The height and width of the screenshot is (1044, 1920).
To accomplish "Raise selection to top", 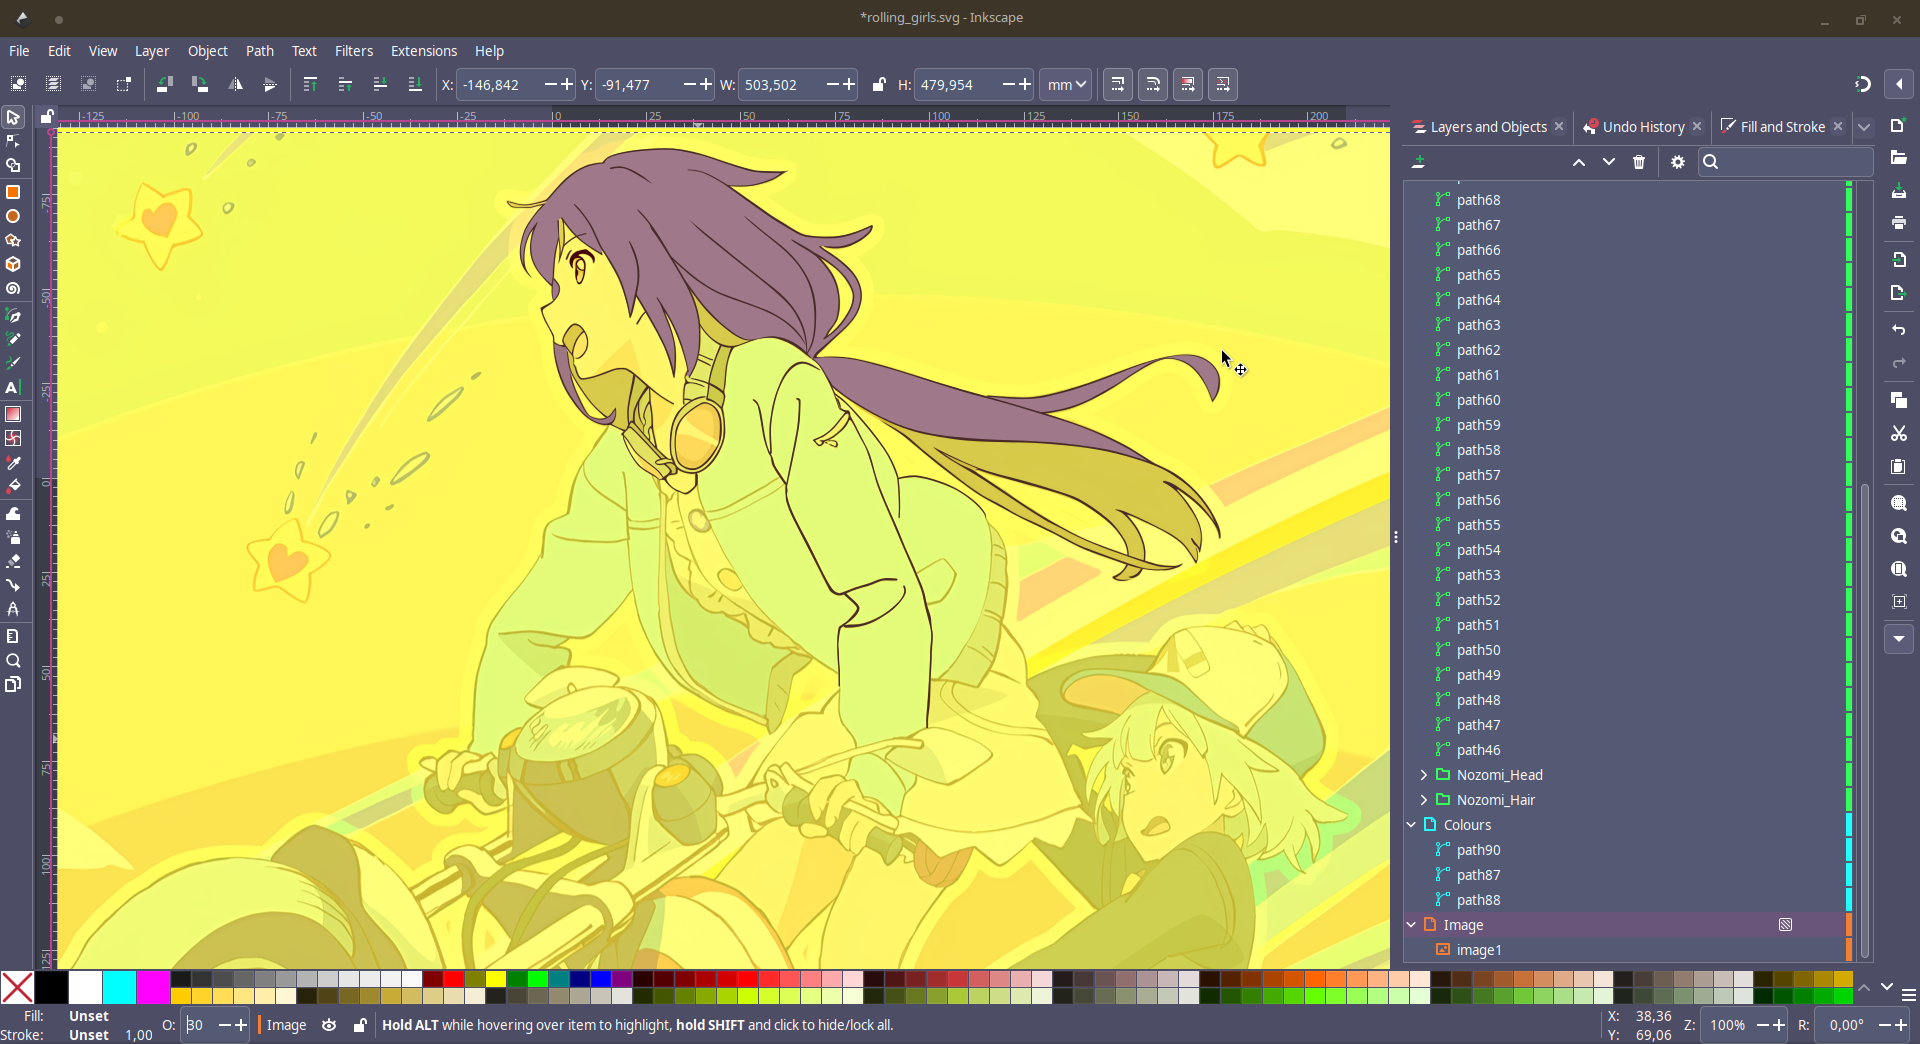I will pyautogui.click(x=310, y=85).
